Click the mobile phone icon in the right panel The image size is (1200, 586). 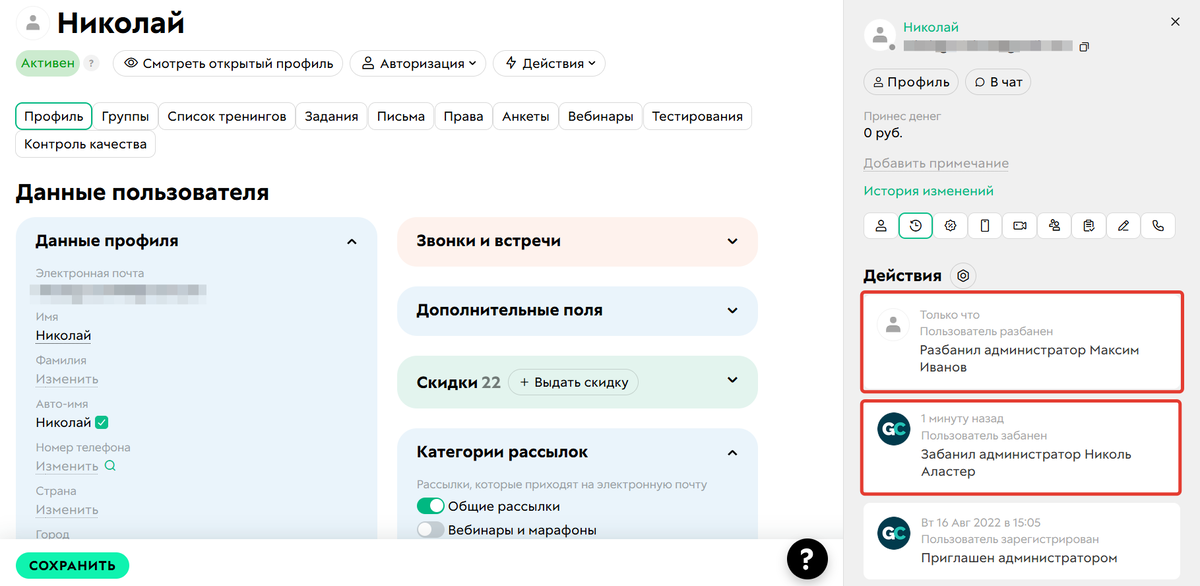tap(984, 225)
